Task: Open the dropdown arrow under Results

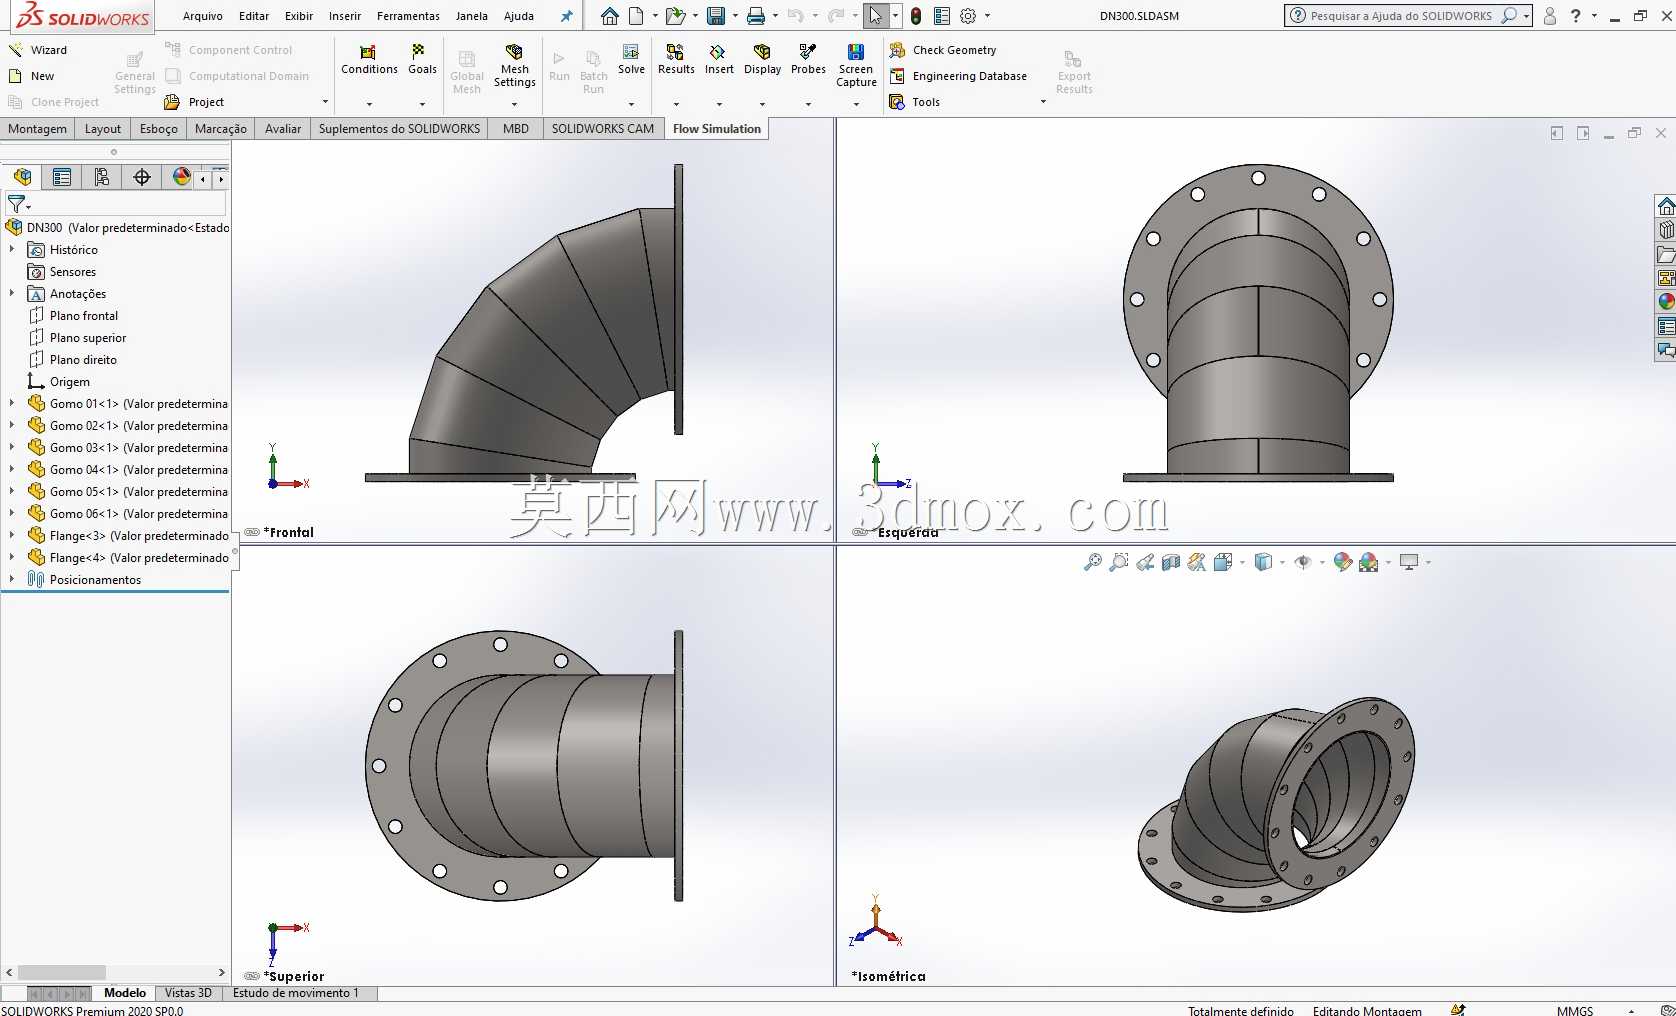Action: 676,104
